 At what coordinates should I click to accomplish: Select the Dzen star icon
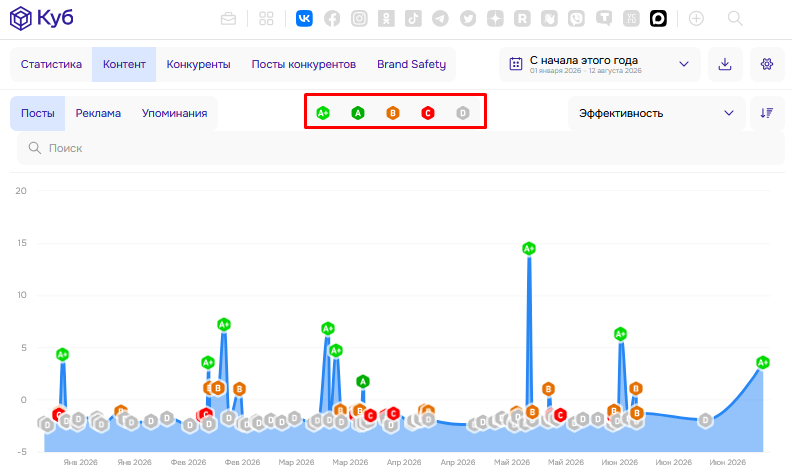[x=495, y=19]
